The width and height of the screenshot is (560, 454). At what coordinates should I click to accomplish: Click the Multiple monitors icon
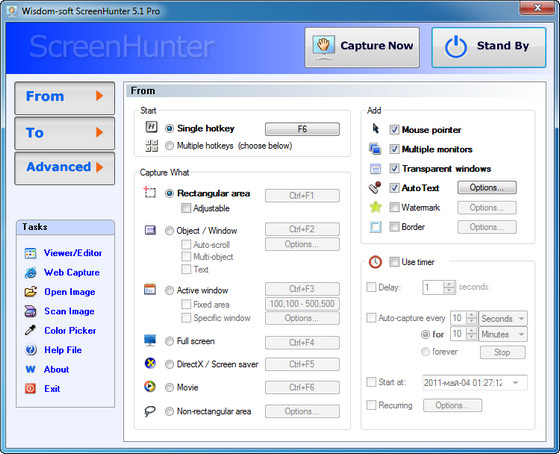tap(375, 149)
